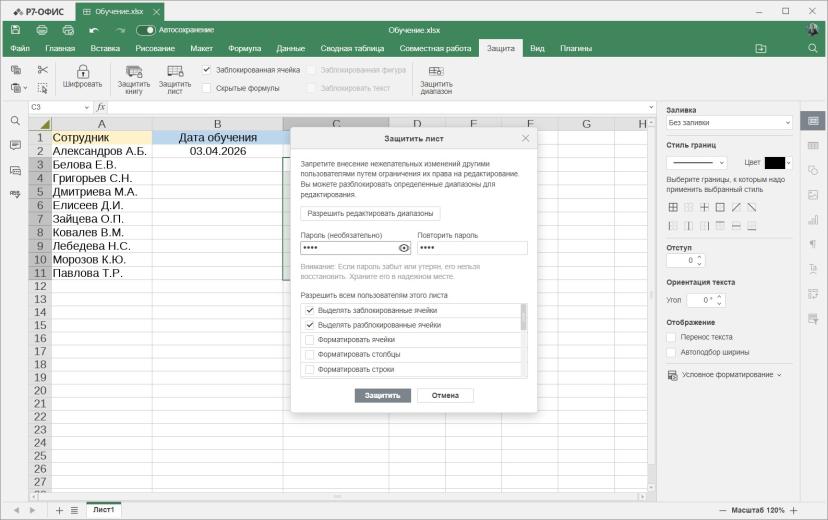This screenshot has width=828, height=520.
Task: Open file location icon in tab bar
Action: click(x=760, y=49)
